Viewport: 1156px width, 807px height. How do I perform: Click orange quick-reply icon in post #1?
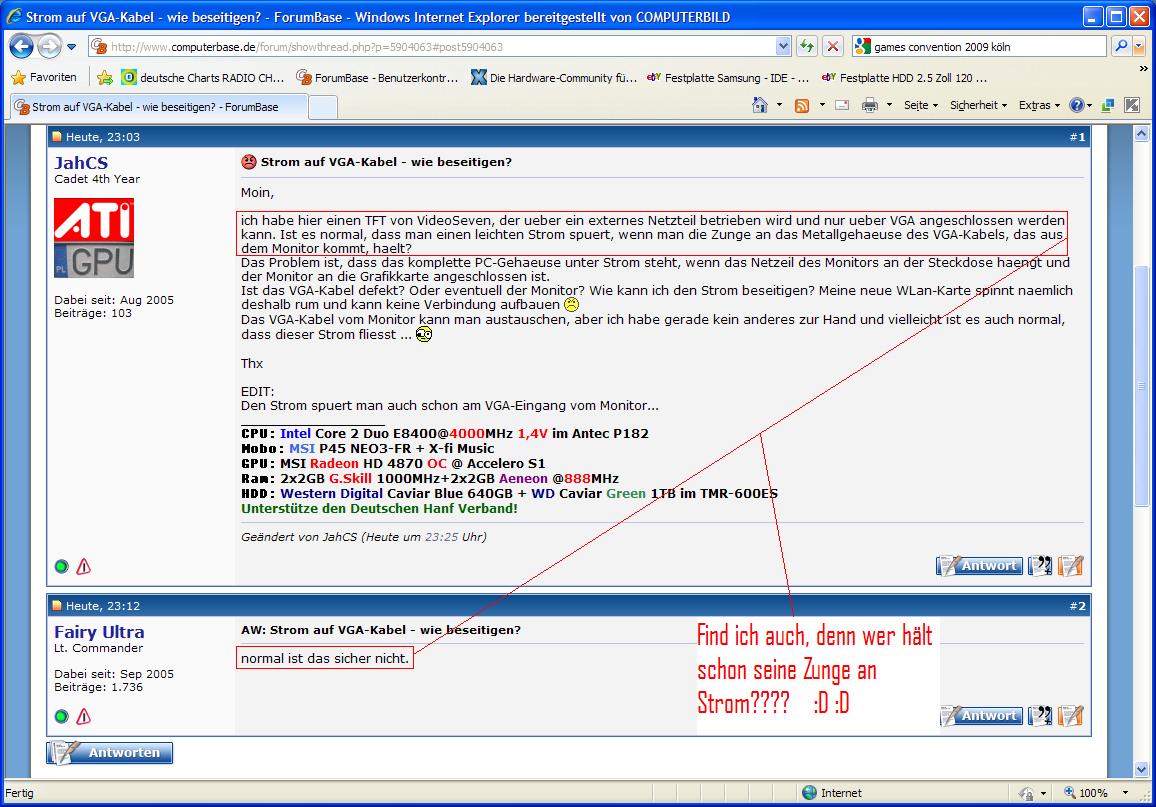click(x=1070, y=565)
